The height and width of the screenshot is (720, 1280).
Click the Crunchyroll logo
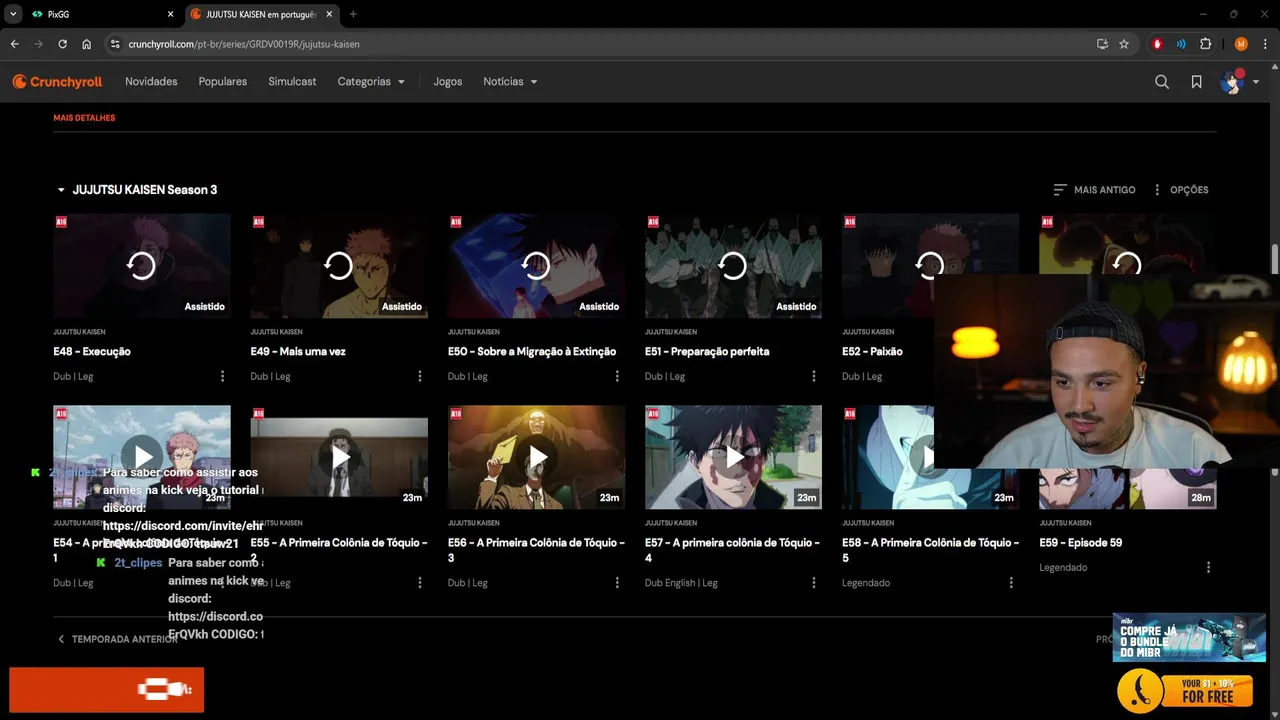click(57, 82)
